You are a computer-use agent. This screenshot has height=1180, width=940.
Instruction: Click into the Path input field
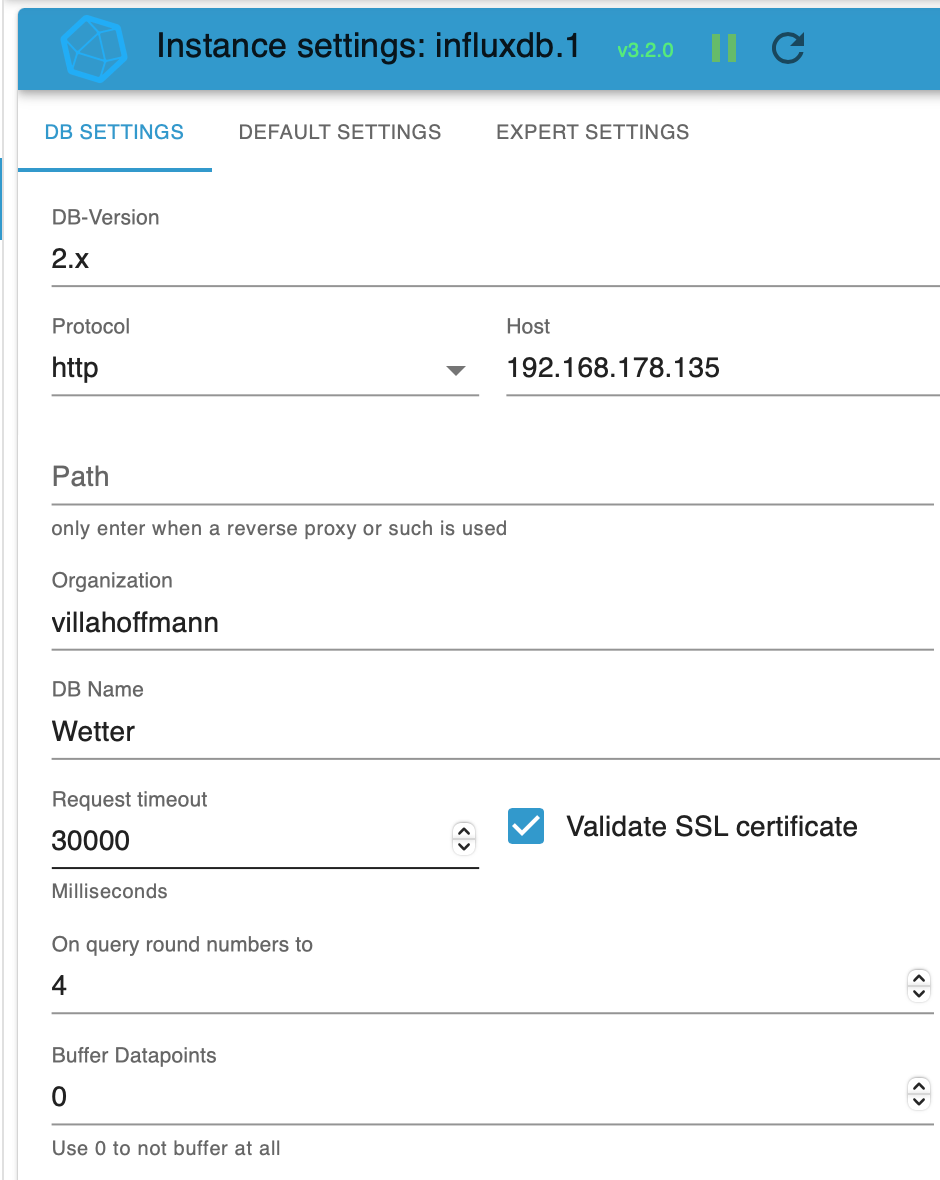point(490,477)
